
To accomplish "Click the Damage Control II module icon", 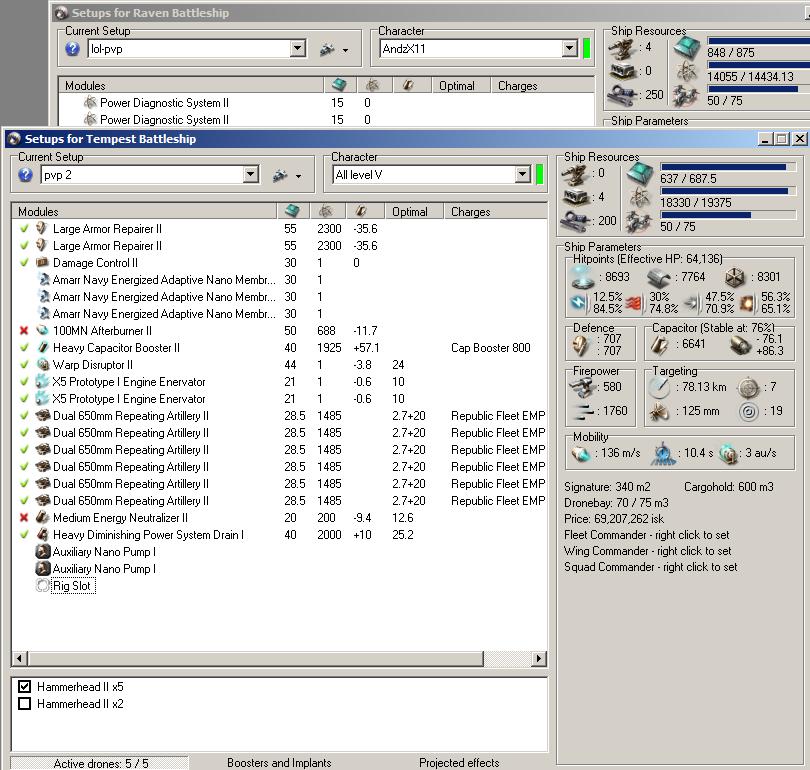I will coord(42,262).
